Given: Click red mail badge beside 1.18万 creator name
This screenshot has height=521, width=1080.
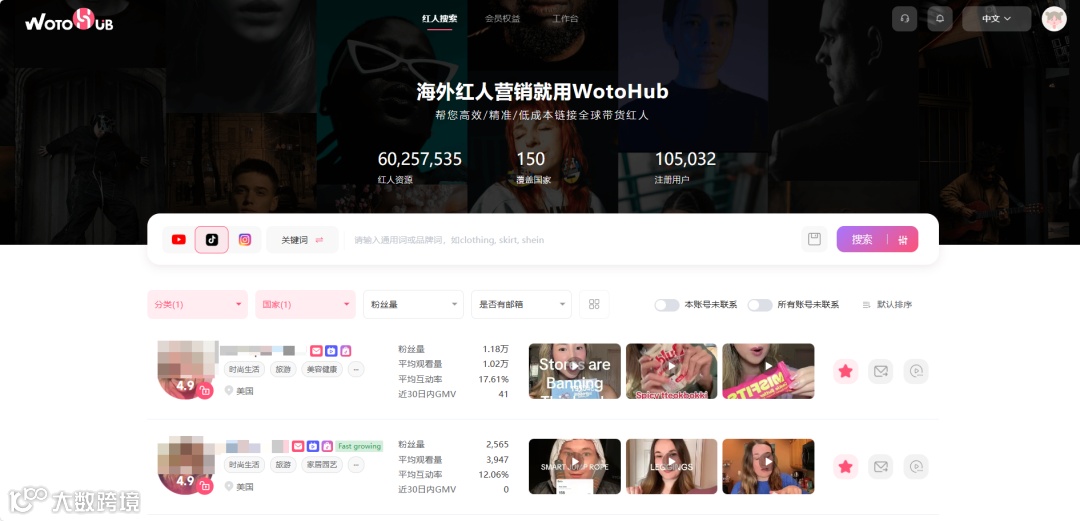Looking at the screenshot, I should tap(315, 350).
